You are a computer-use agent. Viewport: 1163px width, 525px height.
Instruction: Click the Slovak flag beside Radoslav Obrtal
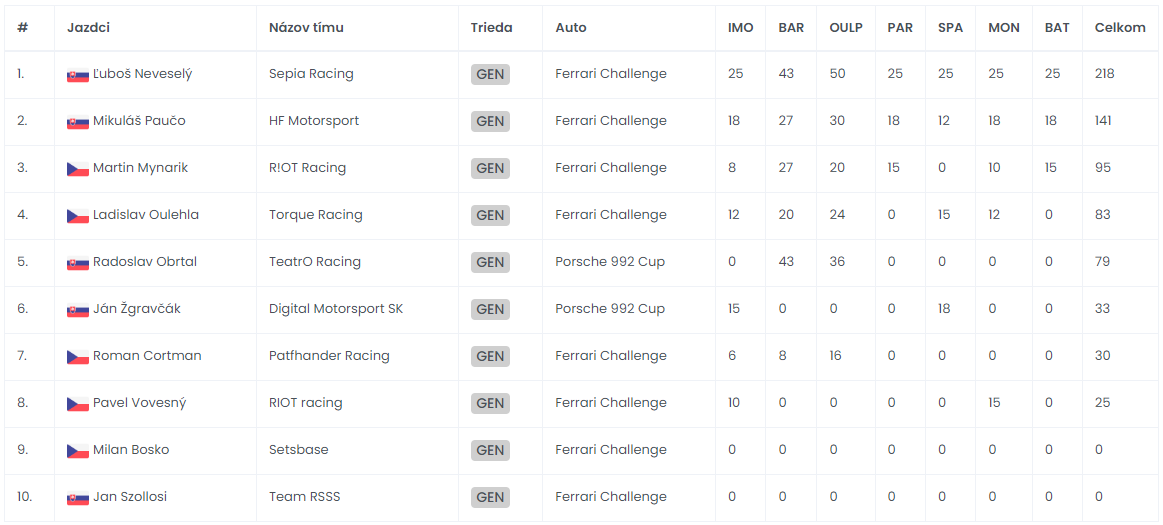78,262
